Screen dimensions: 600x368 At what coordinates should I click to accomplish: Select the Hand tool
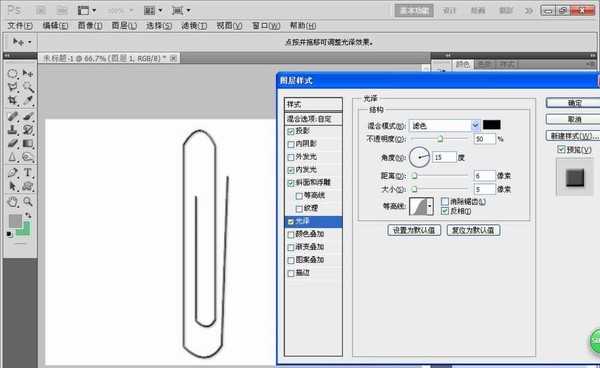(13, 202)
